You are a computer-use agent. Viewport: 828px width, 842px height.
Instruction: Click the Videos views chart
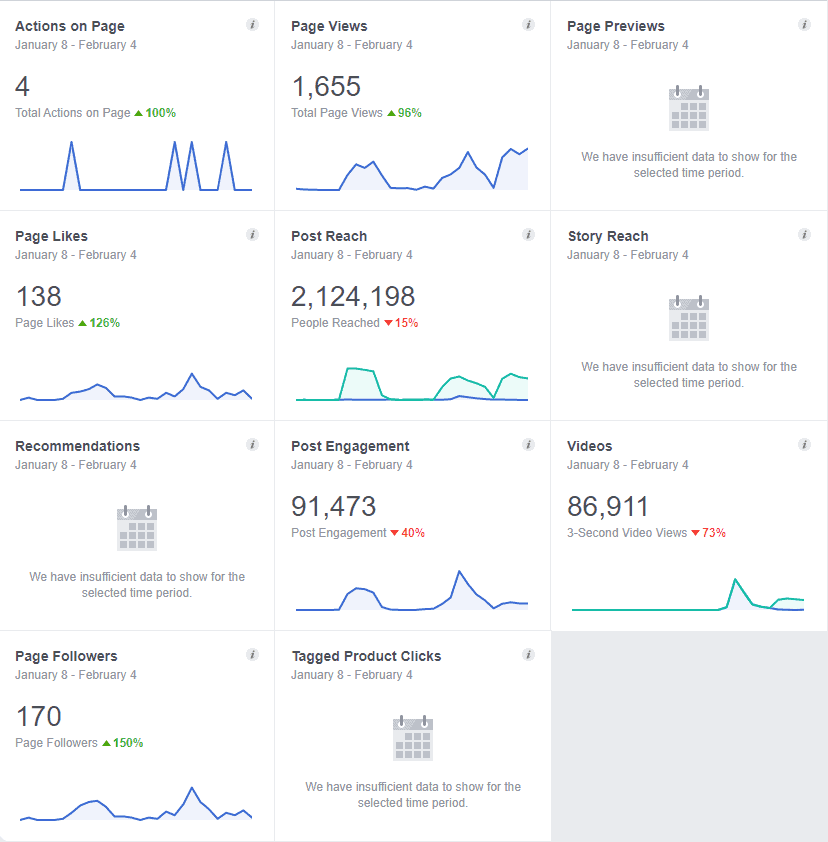pyautogui.click(x=688, y=594)
